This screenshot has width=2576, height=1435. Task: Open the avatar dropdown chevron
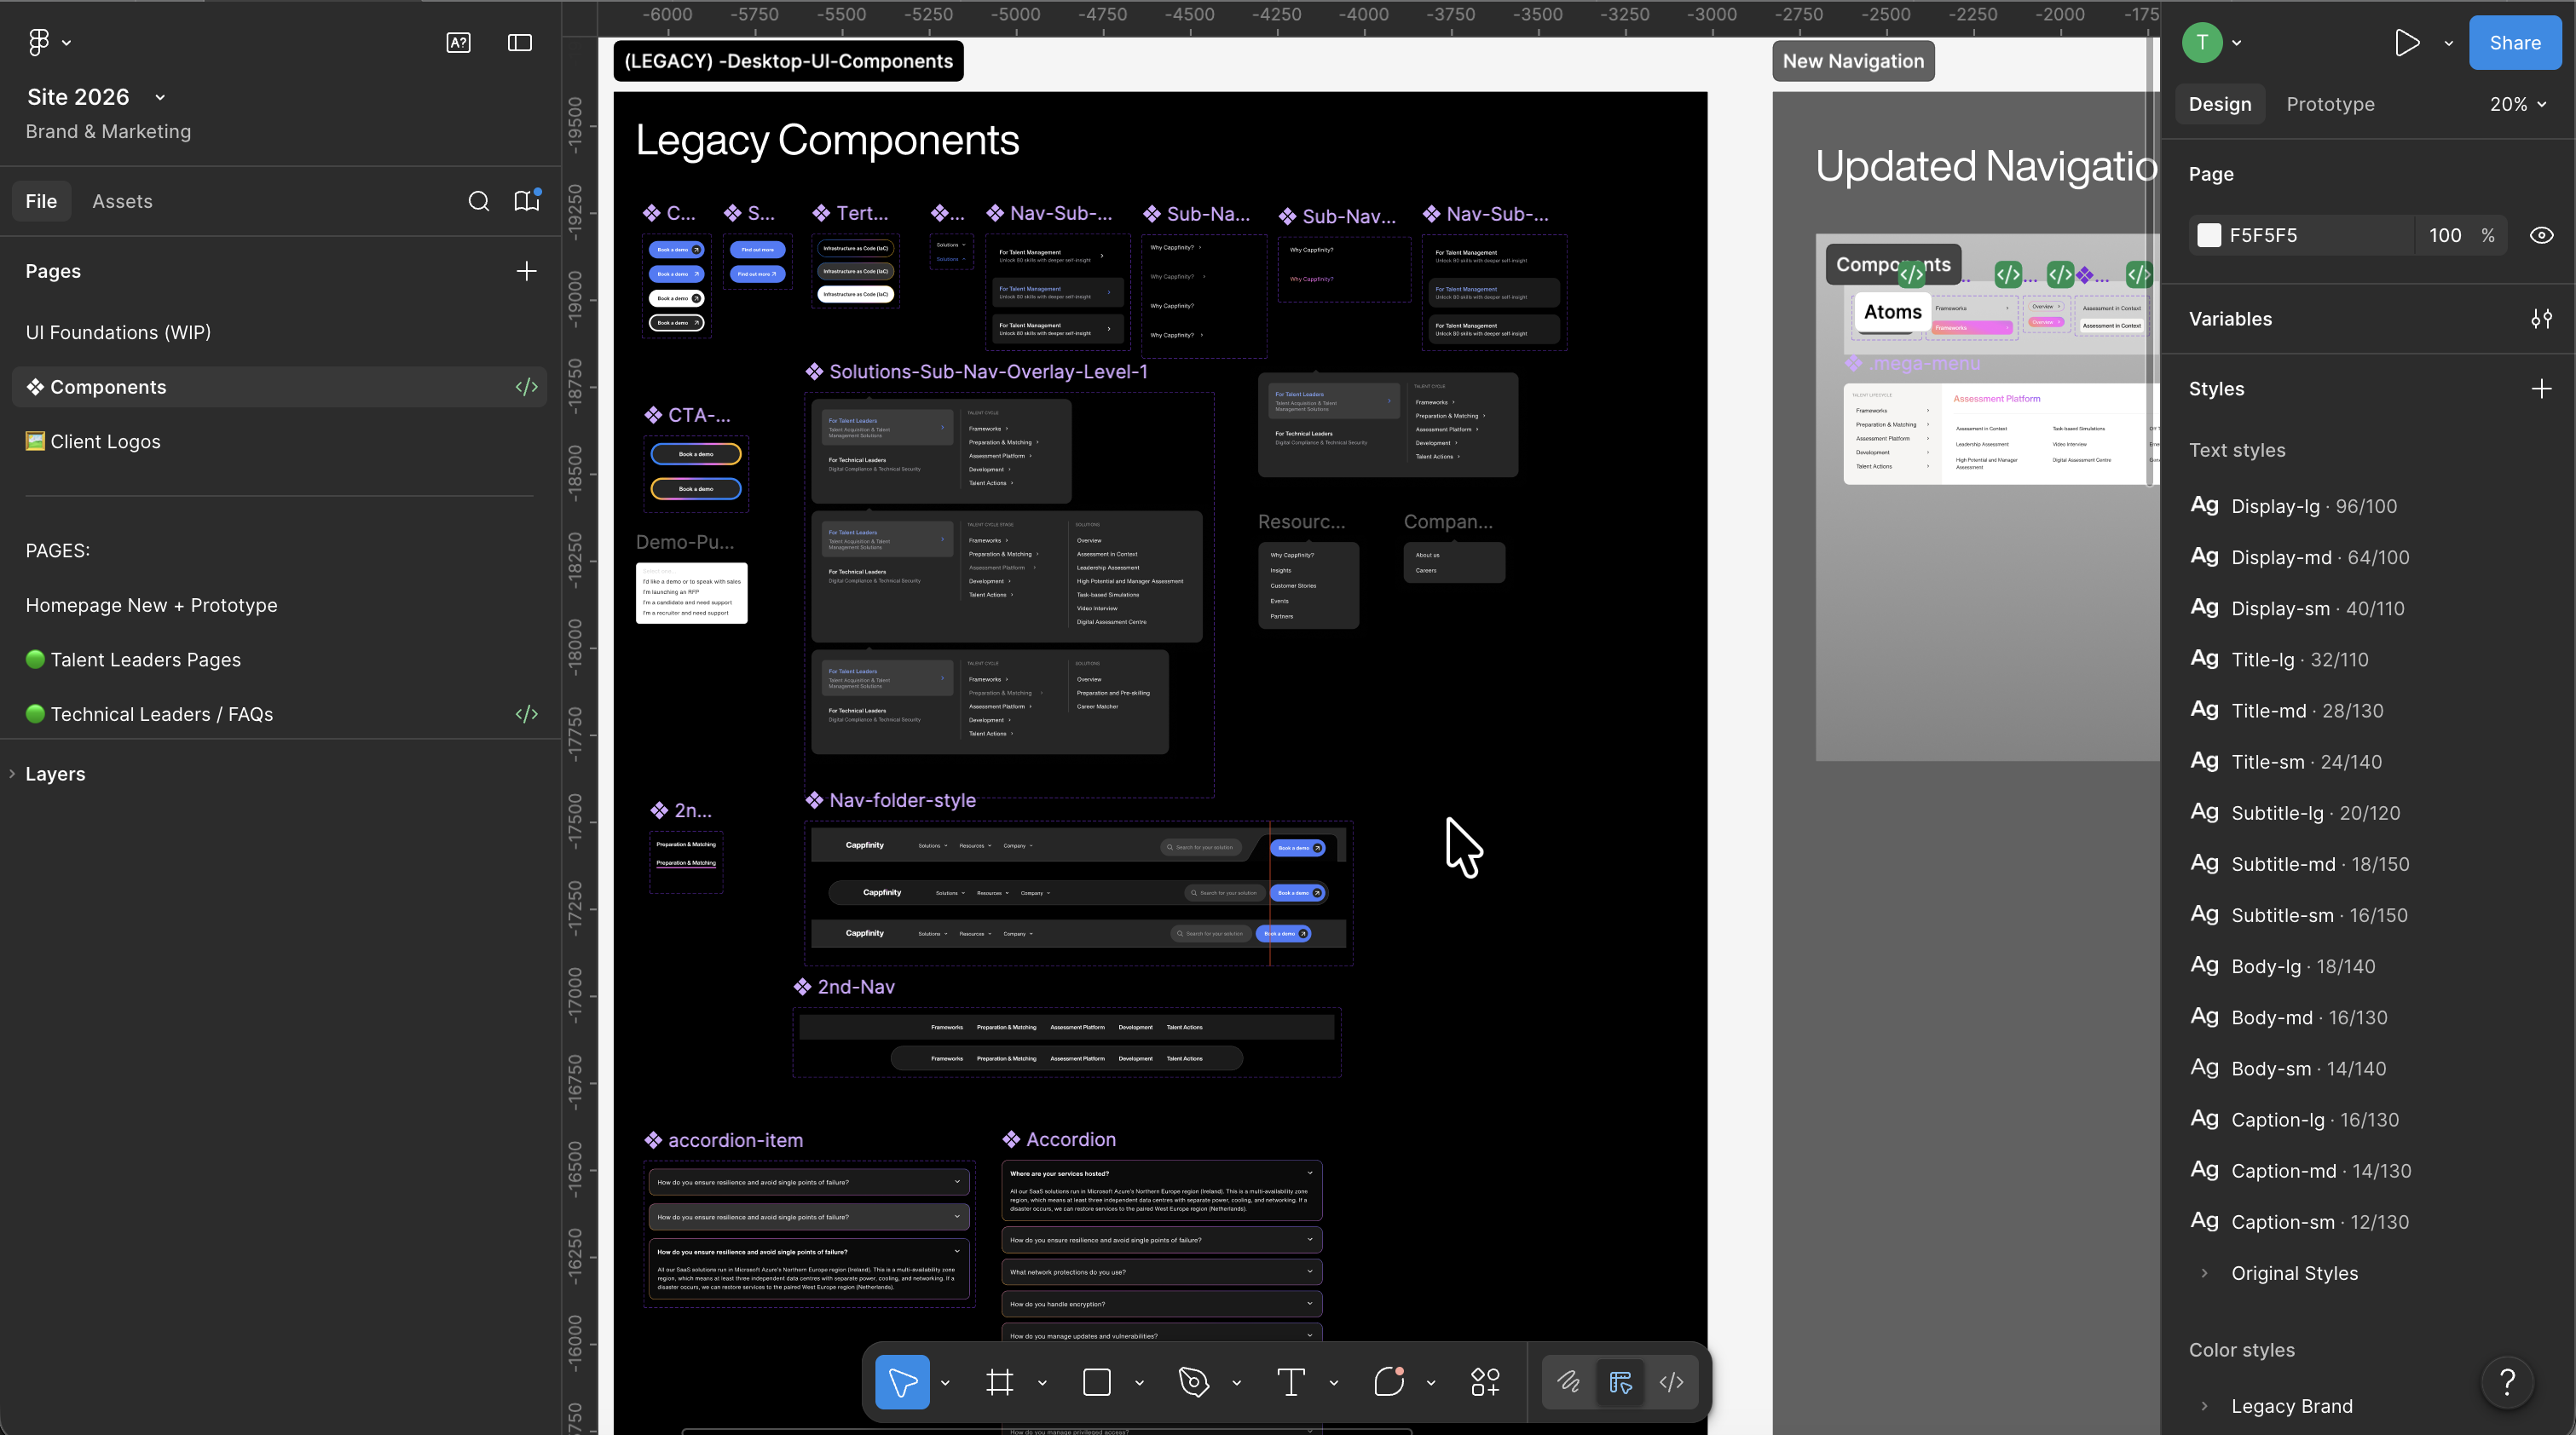pos(2237,43)
